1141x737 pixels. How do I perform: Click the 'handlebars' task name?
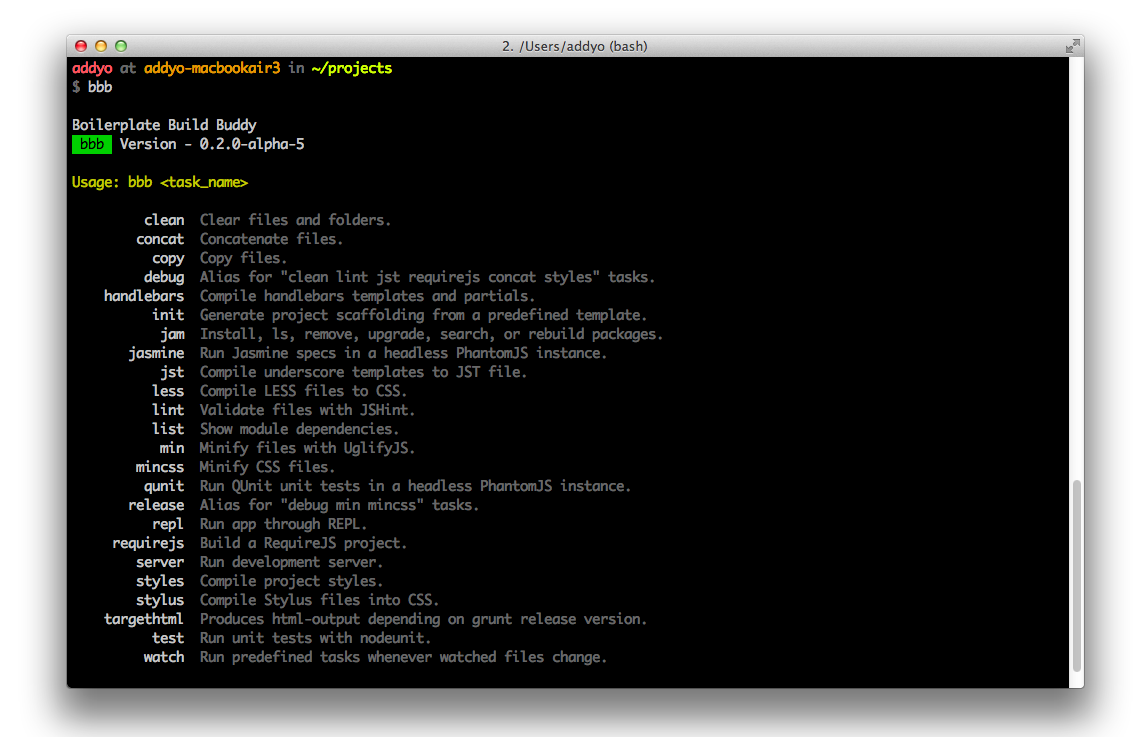point(144,296)
